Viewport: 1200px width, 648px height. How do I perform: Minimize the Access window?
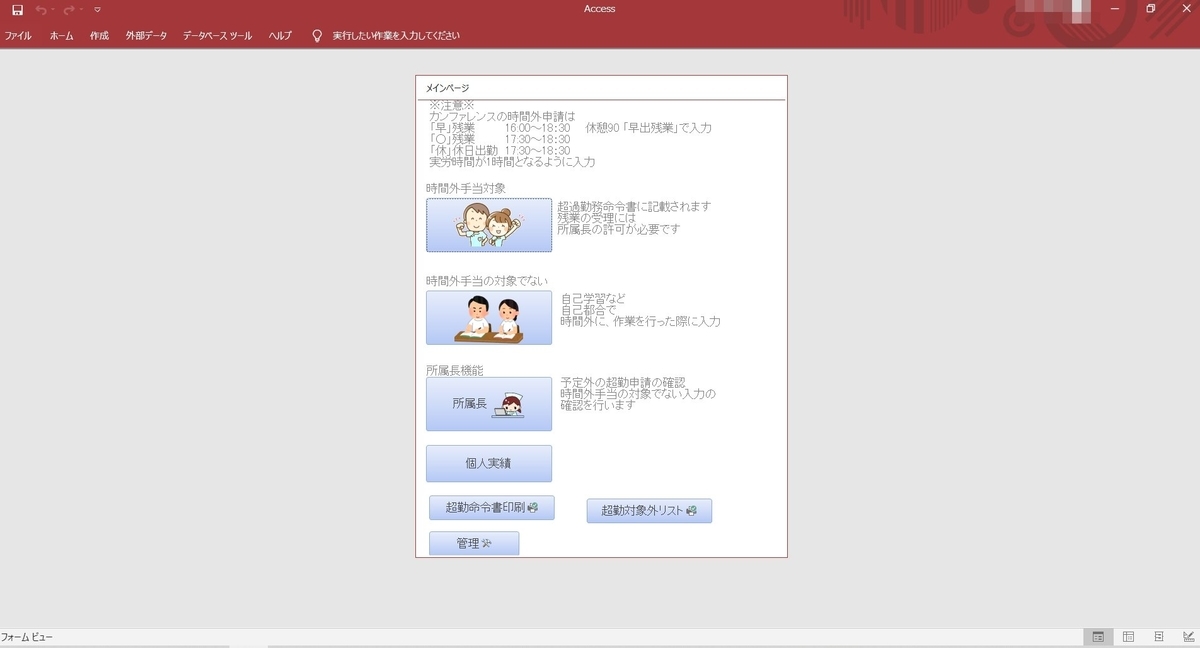coord(1115,9)
